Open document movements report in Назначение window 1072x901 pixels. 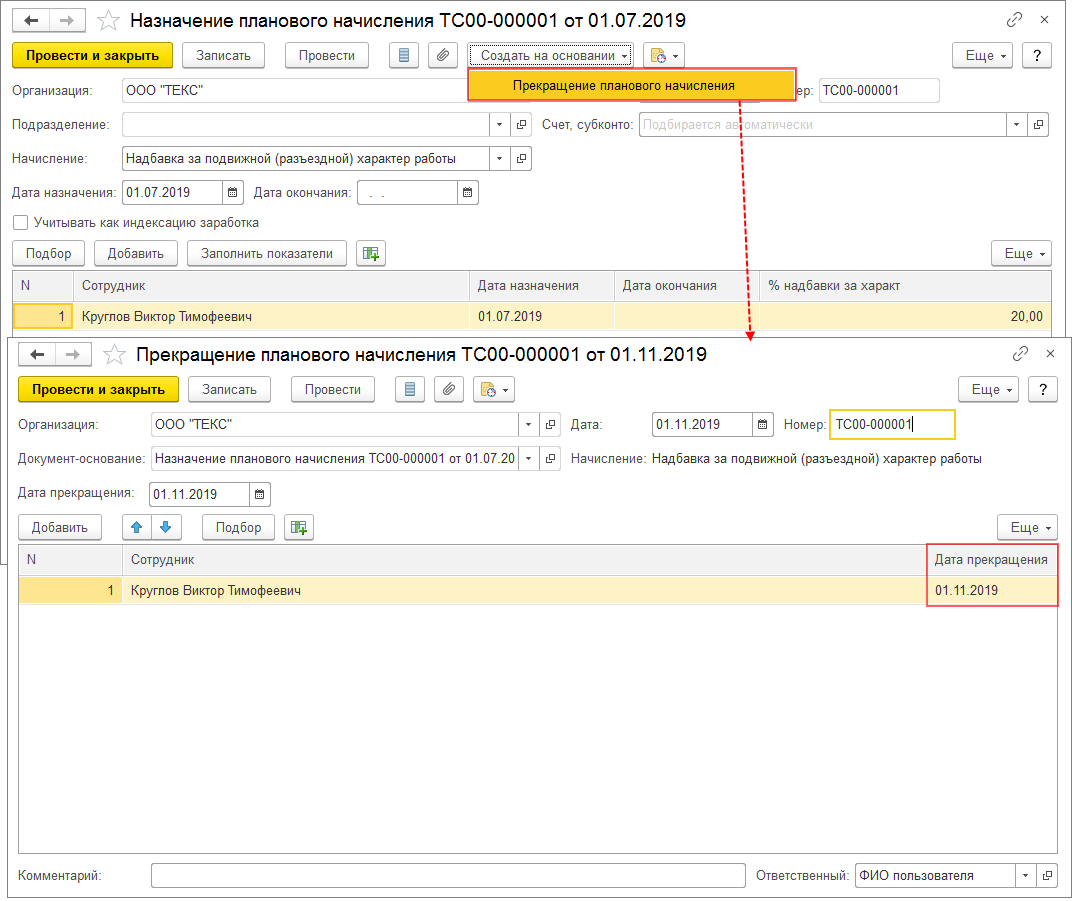coord(404,55)
